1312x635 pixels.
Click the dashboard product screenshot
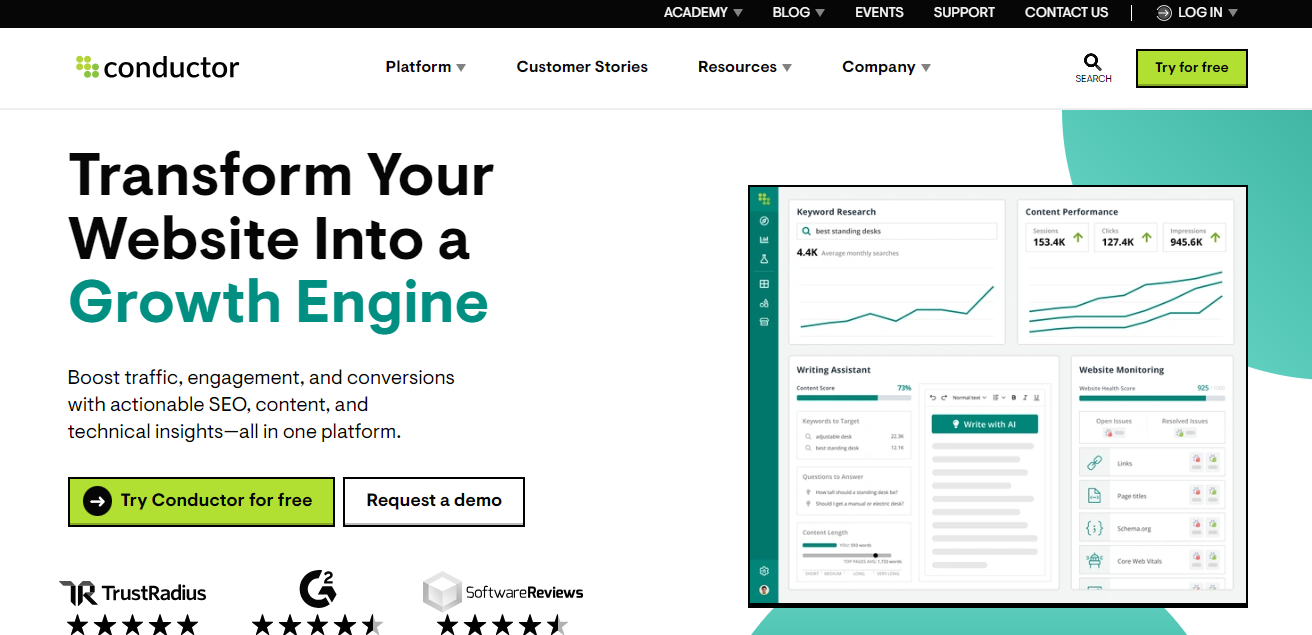pos(997,395)
